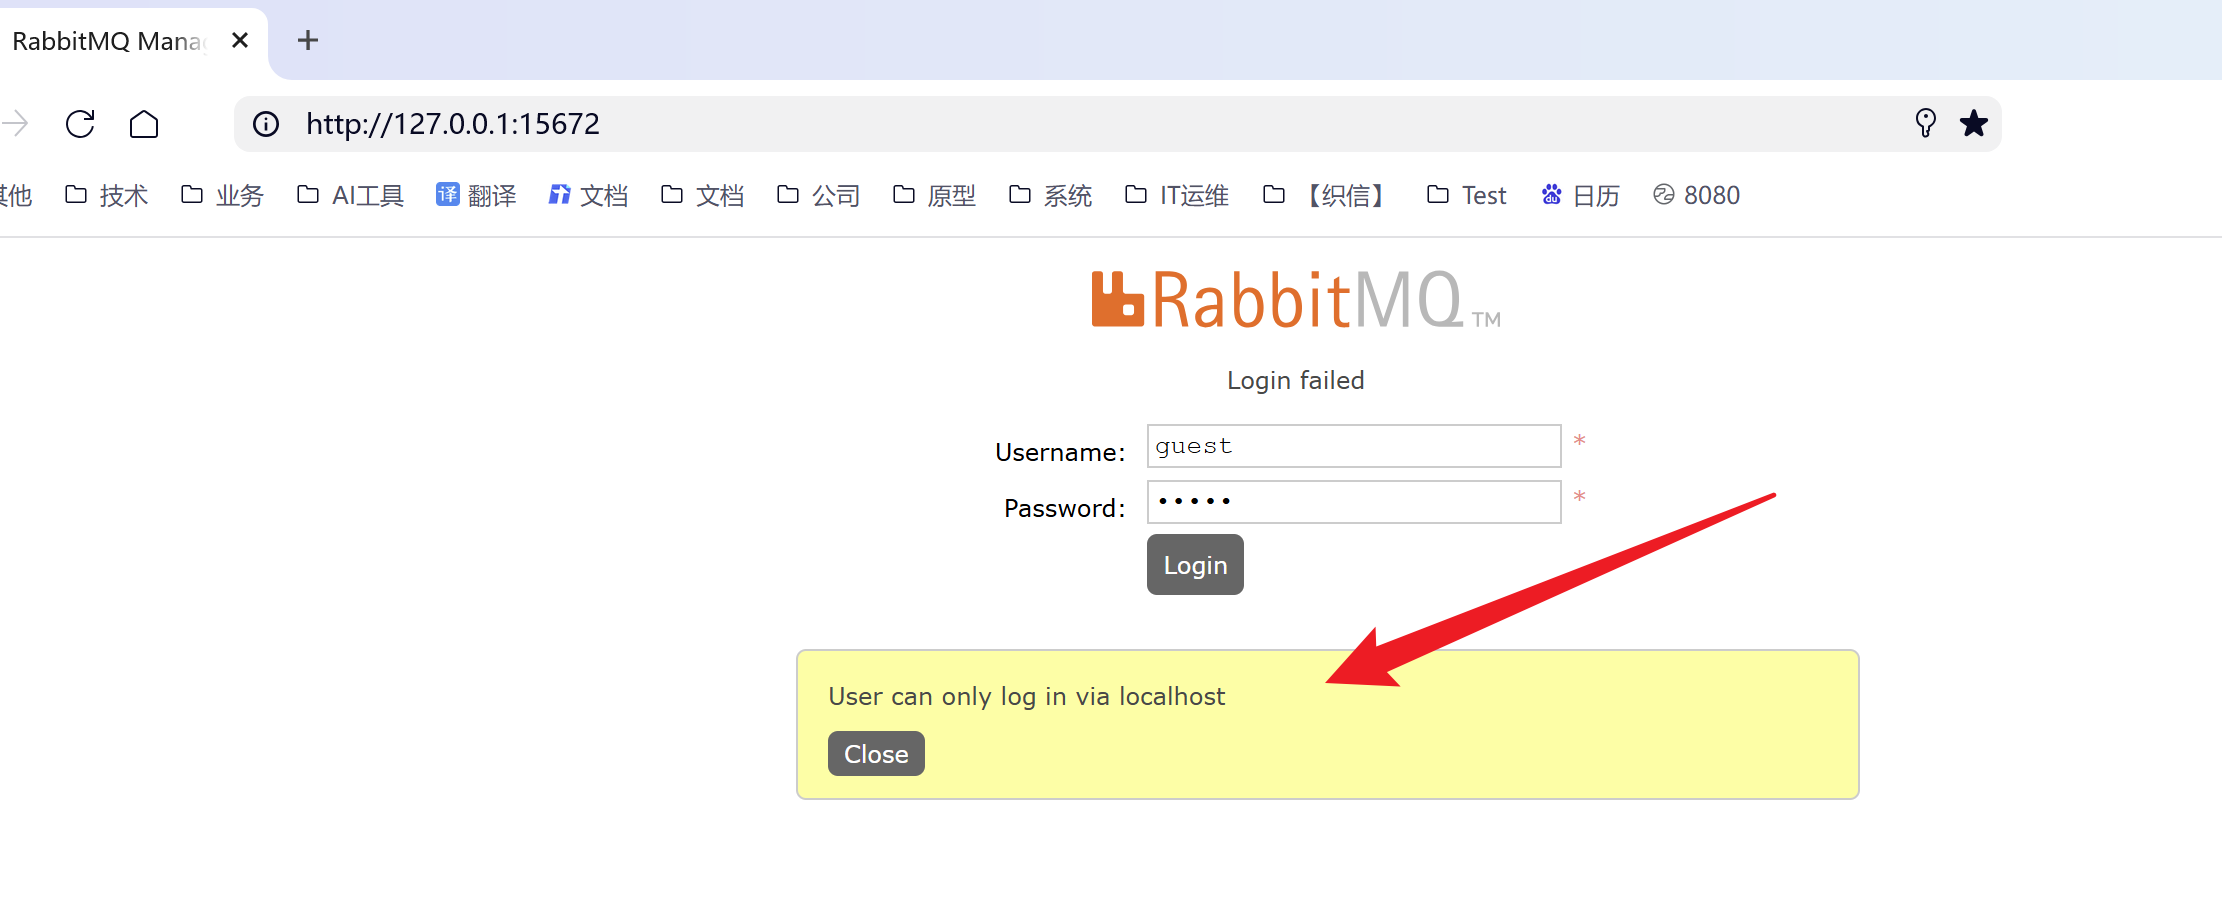Open the 日历 bookmark
Screen dimensions: 2222x905
[x=1580, y=195]
